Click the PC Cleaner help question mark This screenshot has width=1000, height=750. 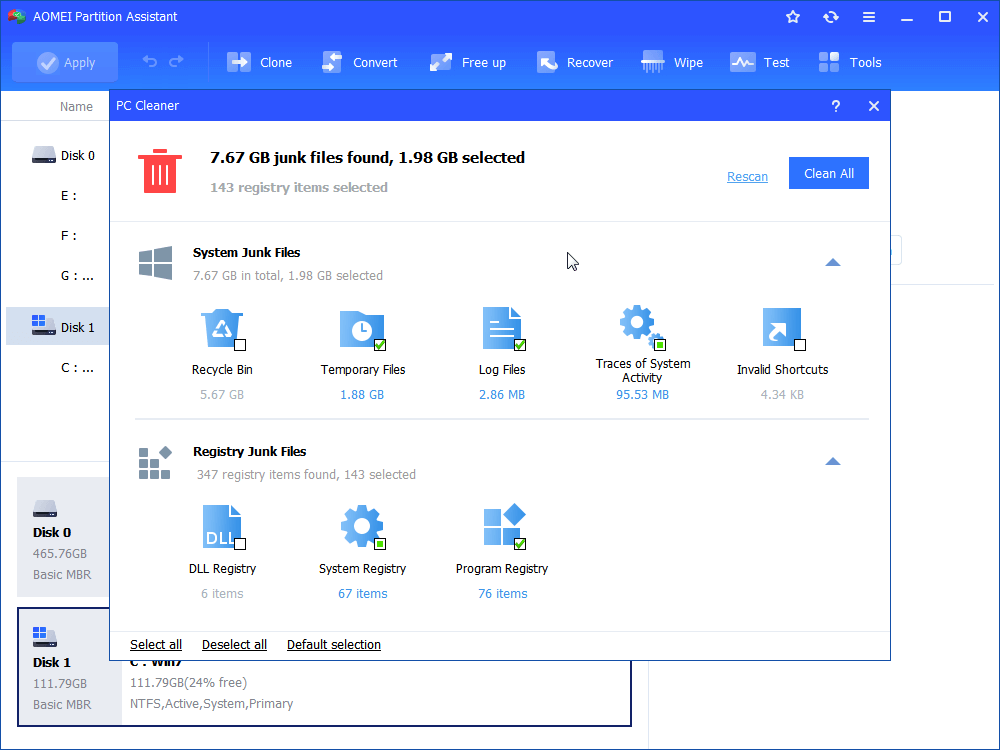click(x=835, y=105)
